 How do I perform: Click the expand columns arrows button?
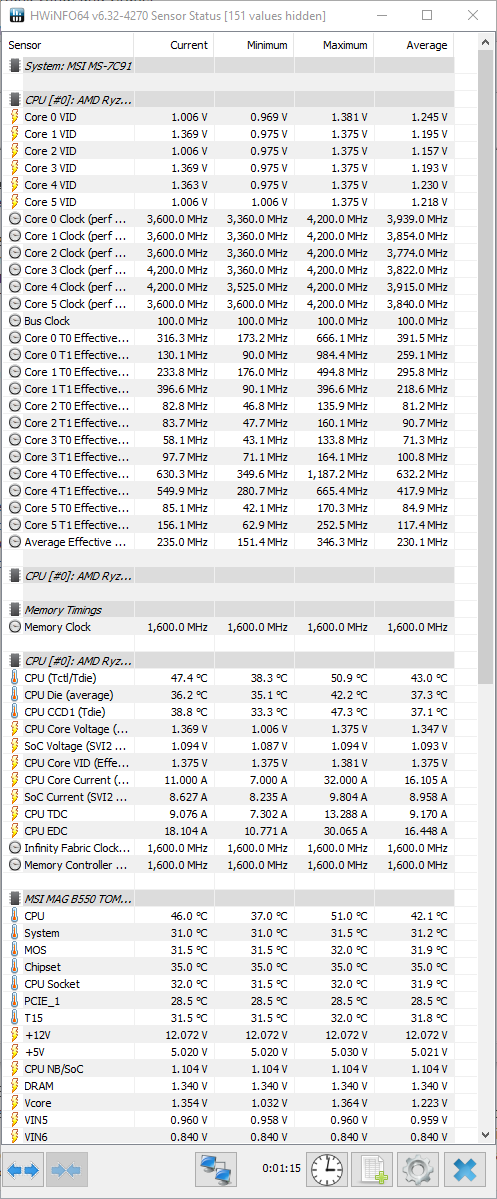pyautogui.click(x=22, y=1168)
